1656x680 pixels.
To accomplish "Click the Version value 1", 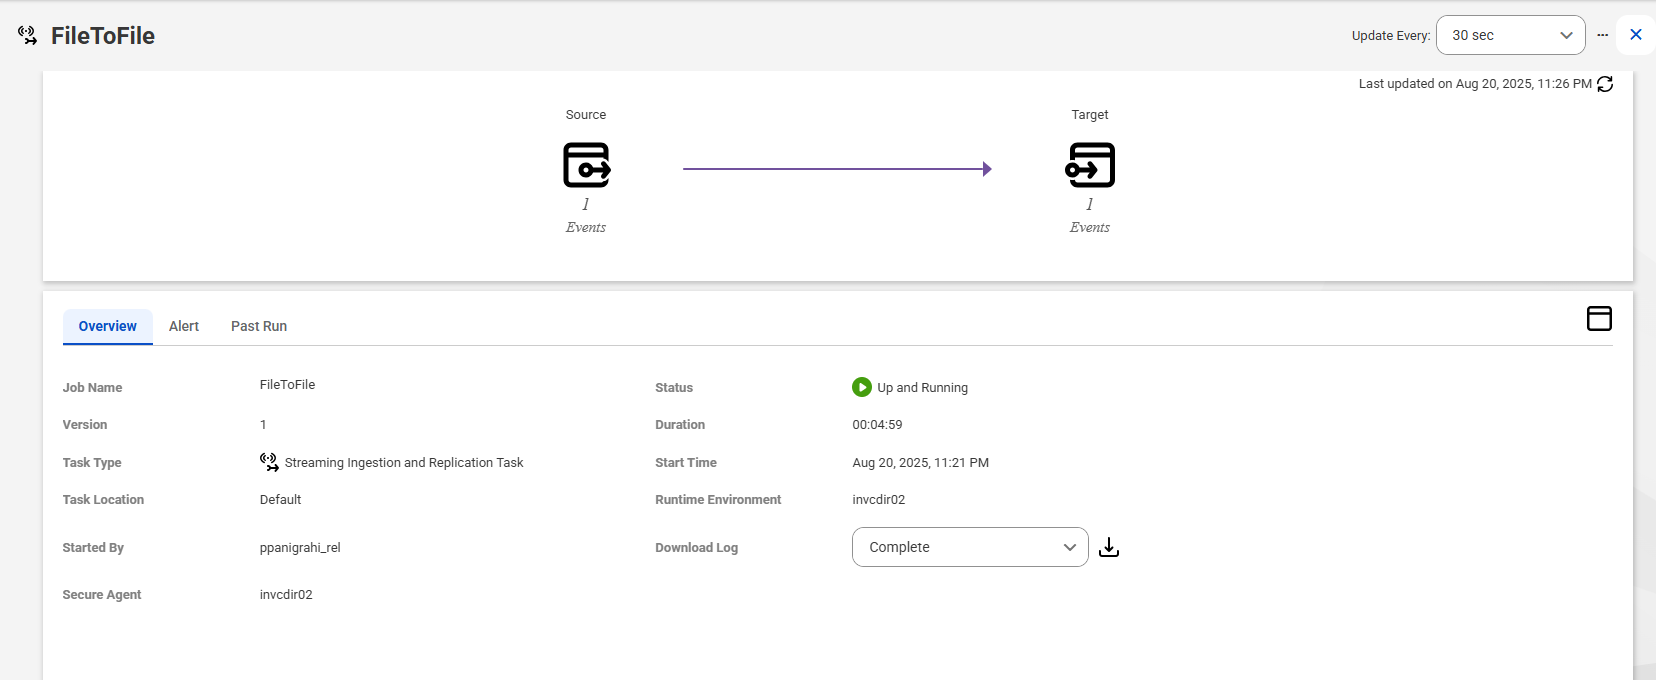I will pos(263,425).
